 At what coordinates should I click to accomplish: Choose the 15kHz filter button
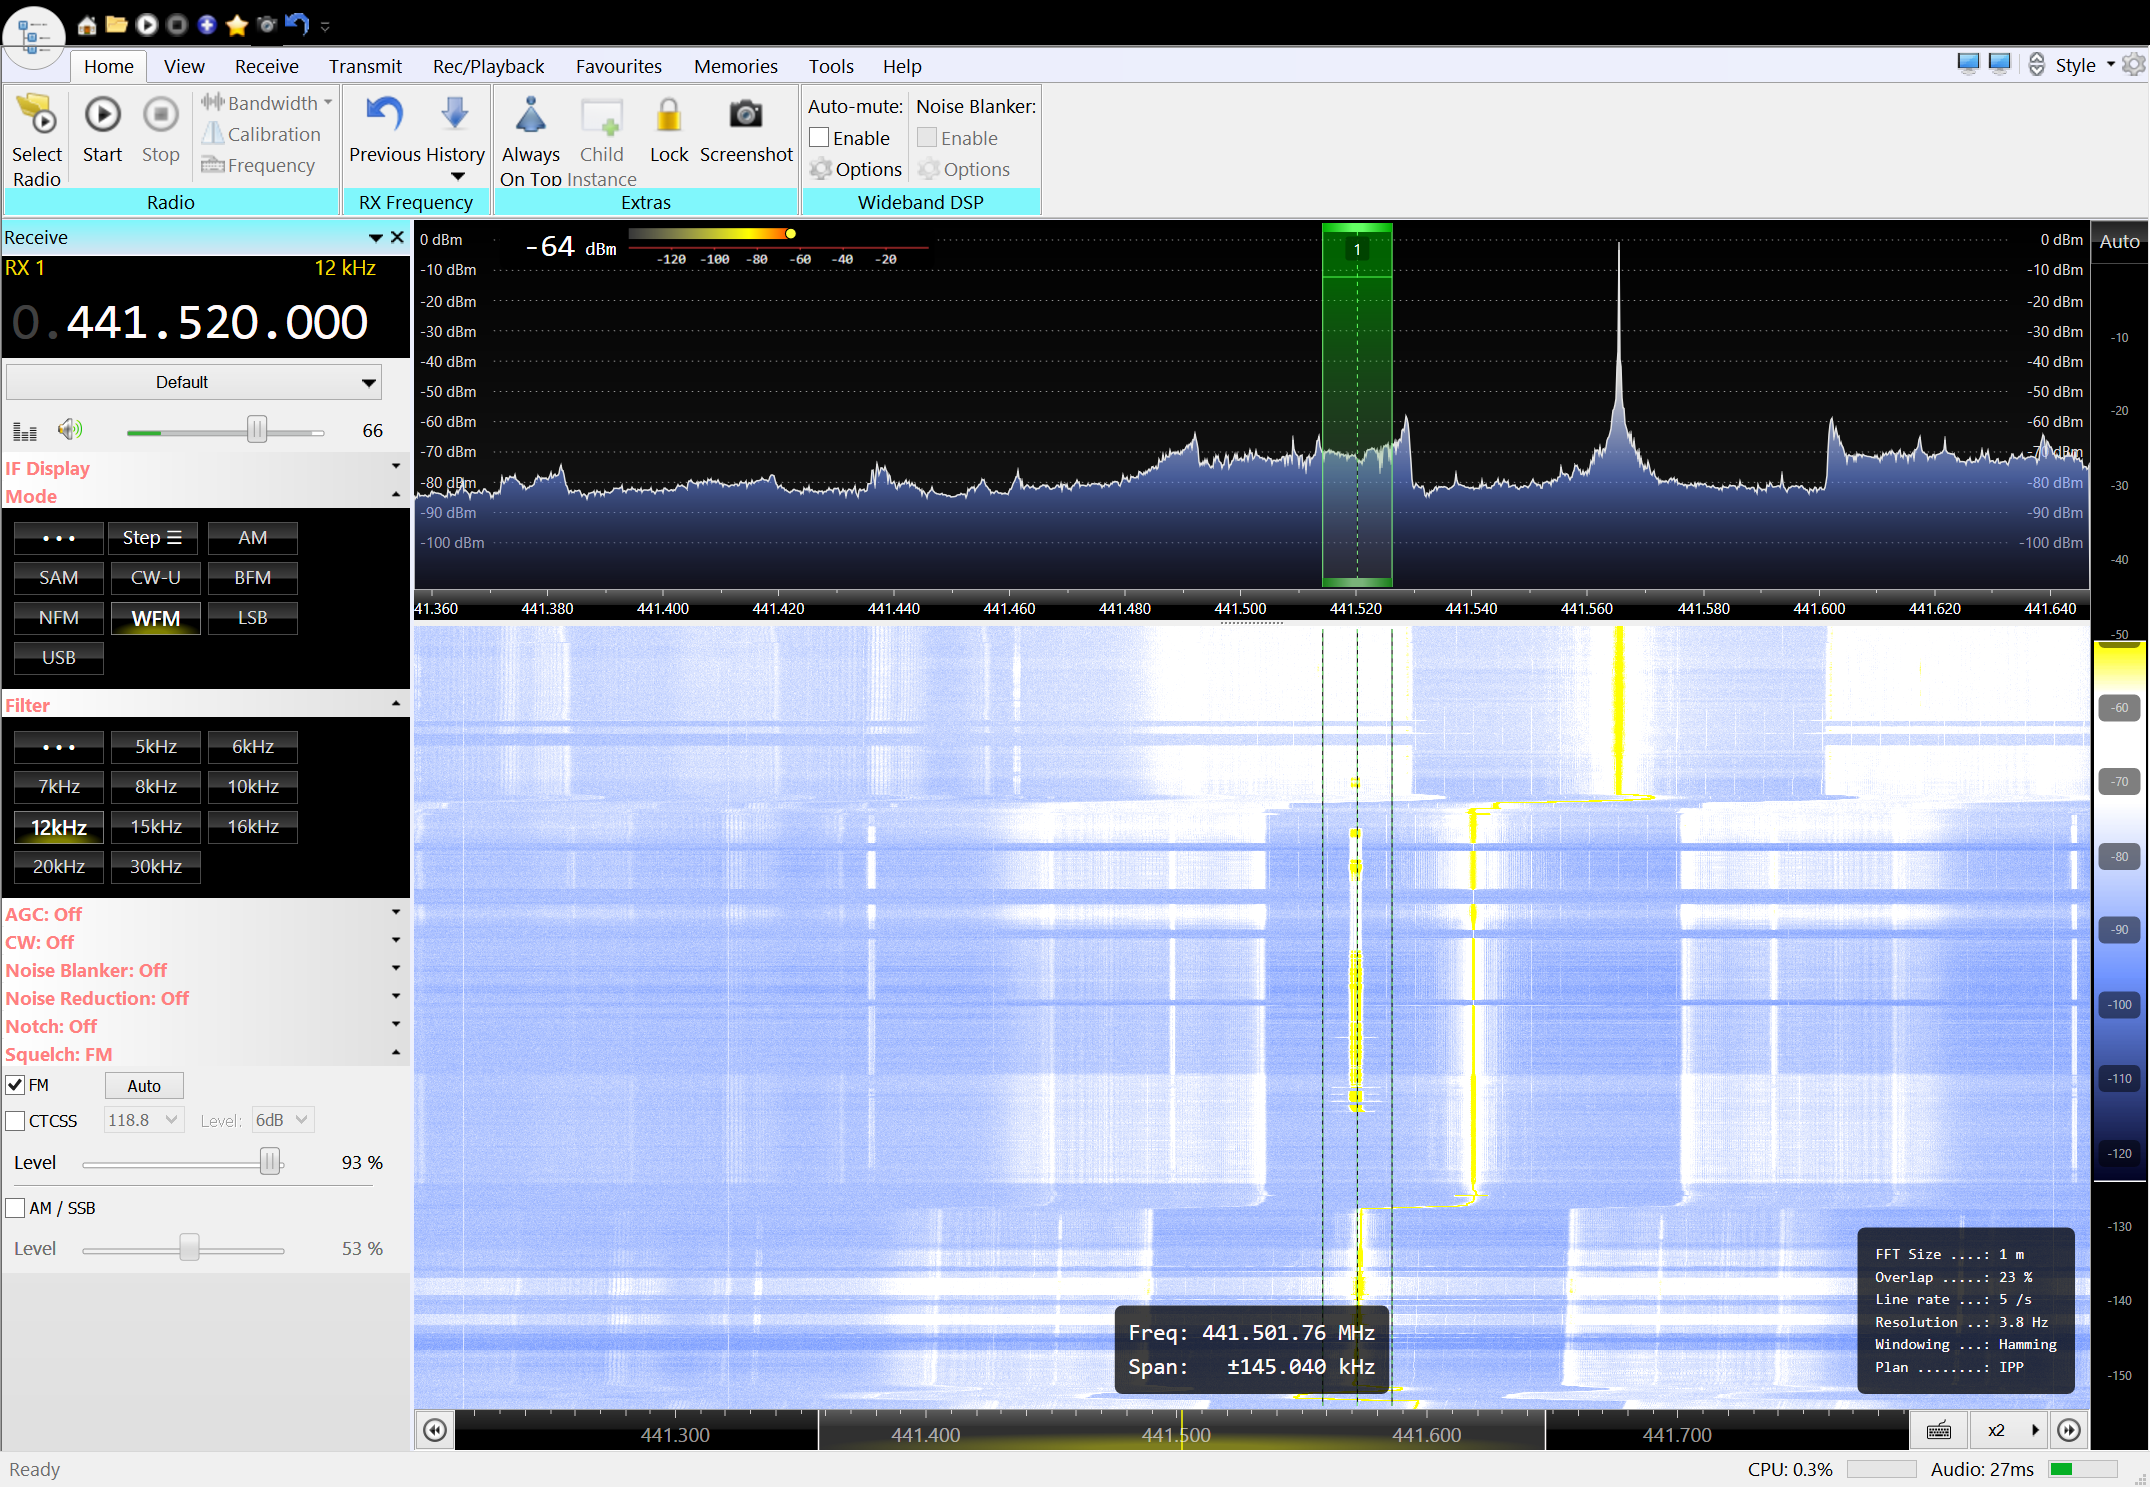[156, 827]
